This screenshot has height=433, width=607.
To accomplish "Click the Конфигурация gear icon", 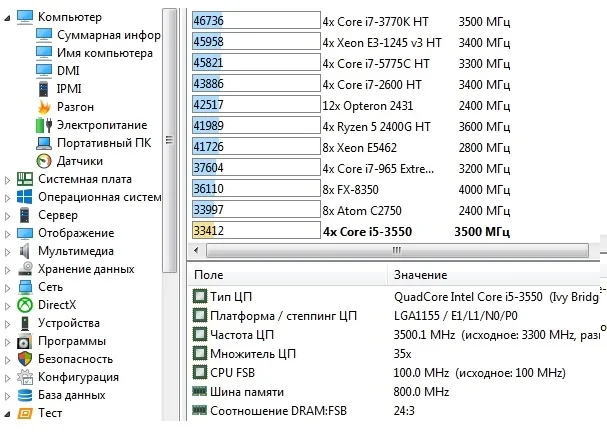I will point(25,377).
